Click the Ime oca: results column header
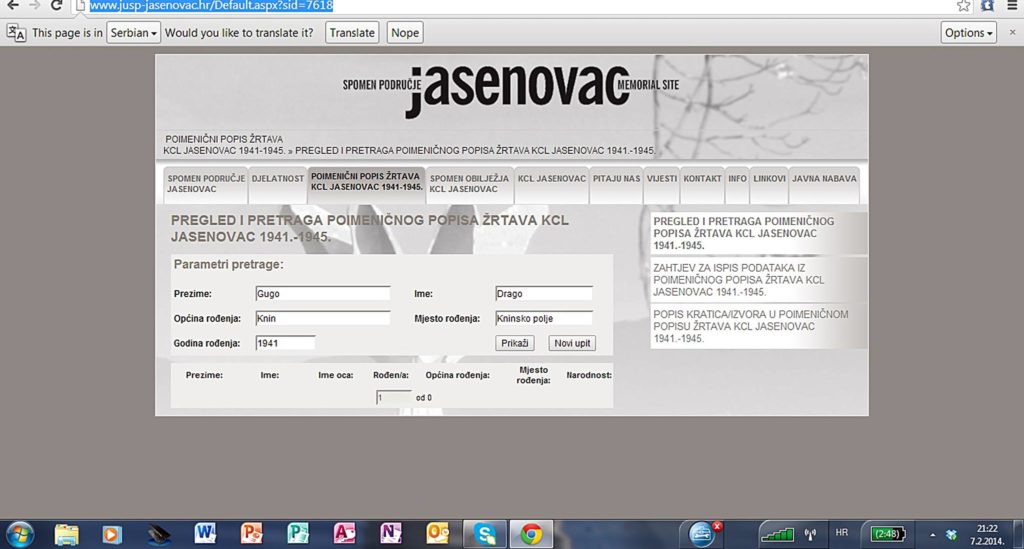Viewport: 1024px width, 549px height. (x=336, y=375)
